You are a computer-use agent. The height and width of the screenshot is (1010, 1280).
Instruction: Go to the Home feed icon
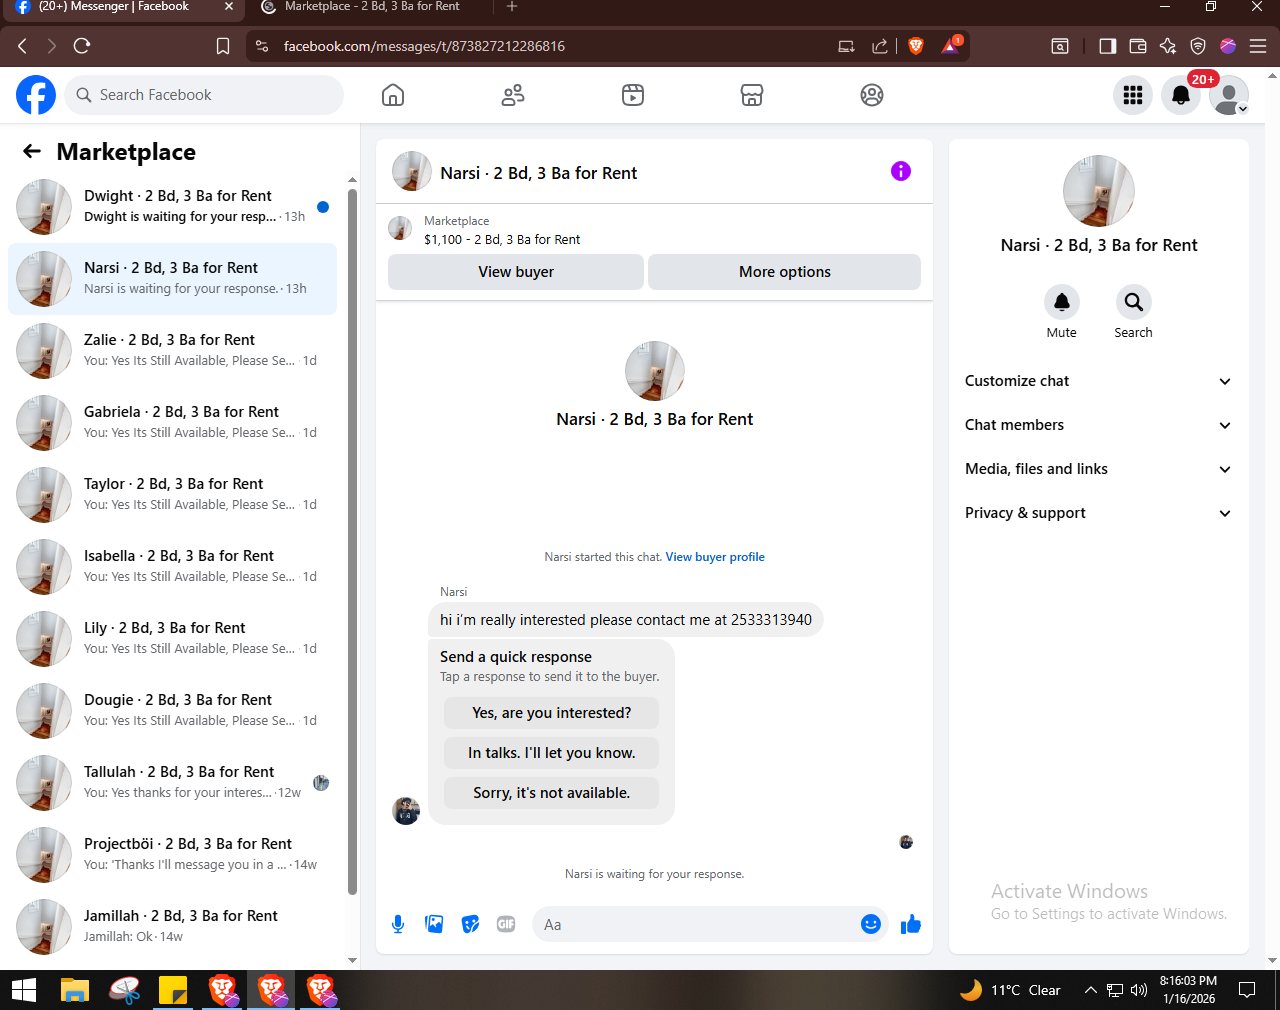coord(393,95)
